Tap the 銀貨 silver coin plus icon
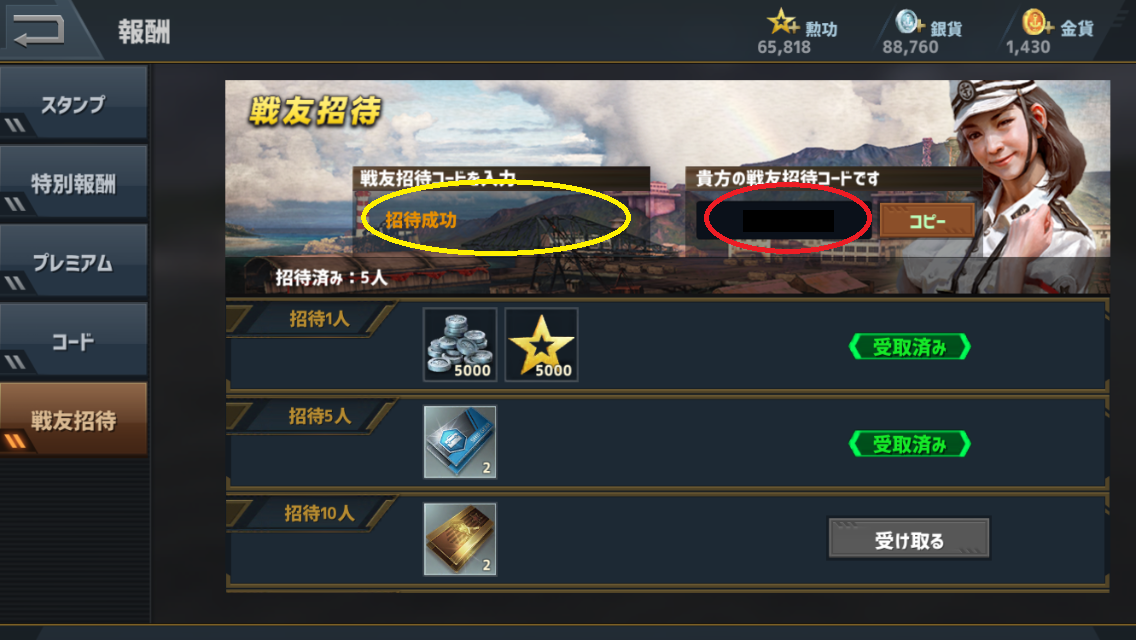This screenshot has height=640, width=1136. pyautogui.click(x=909, y=22)
